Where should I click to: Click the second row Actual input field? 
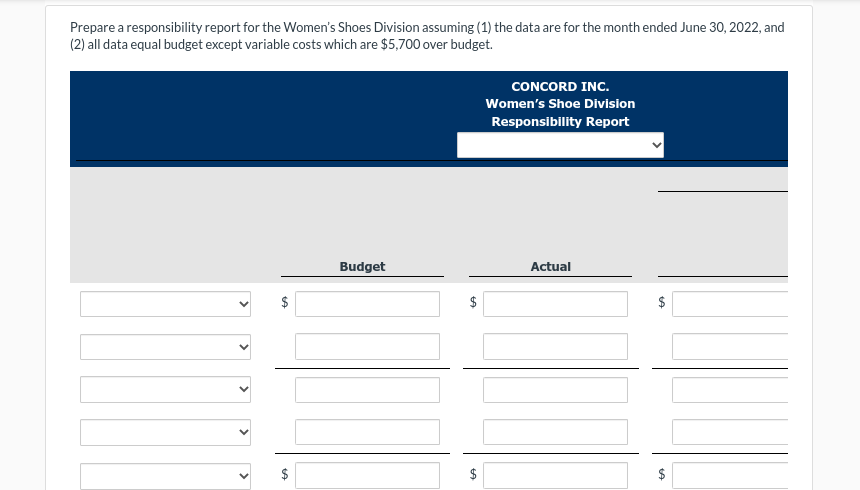tap(556, 347)
